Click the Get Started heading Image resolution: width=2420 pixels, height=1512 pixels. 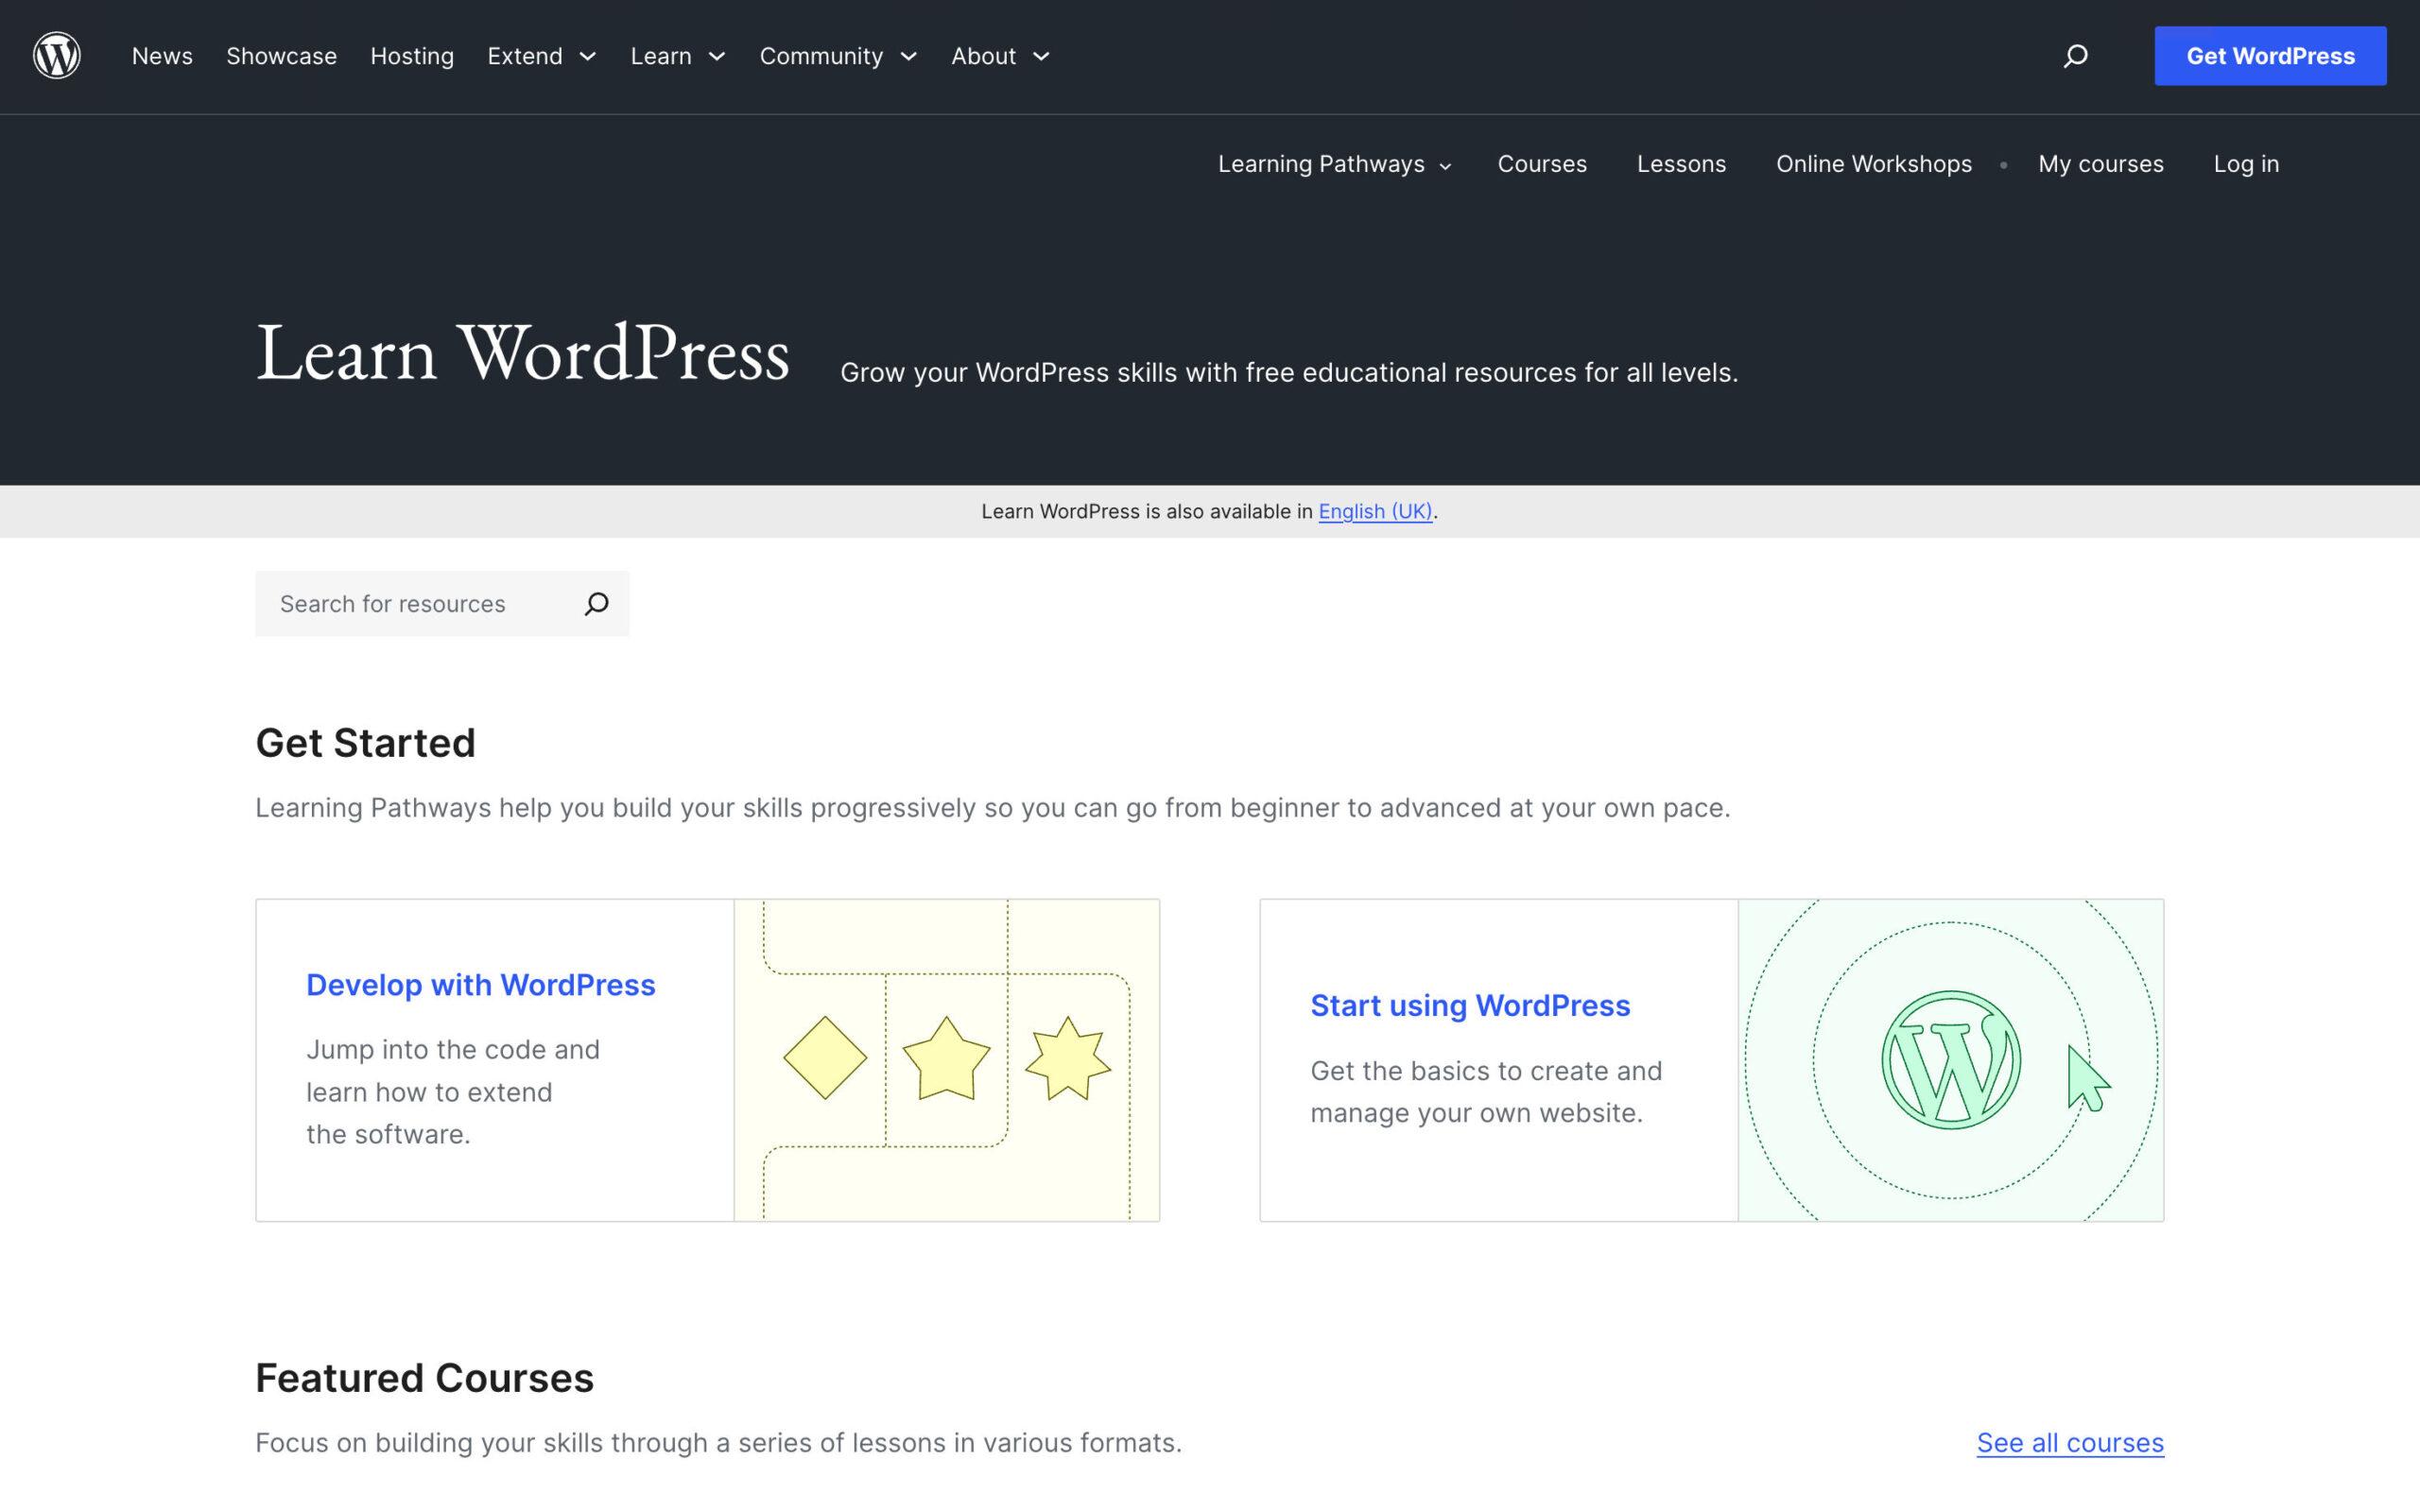pyautogui.click(x=365, y=743)
